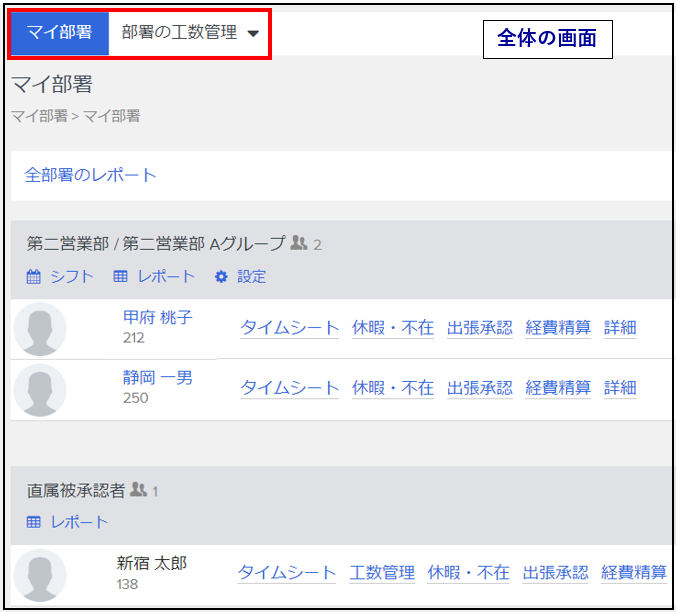Open 工数管理 for 新宿 太郎
Viewport: 676px width, 612px height.
tap(382, 573)
